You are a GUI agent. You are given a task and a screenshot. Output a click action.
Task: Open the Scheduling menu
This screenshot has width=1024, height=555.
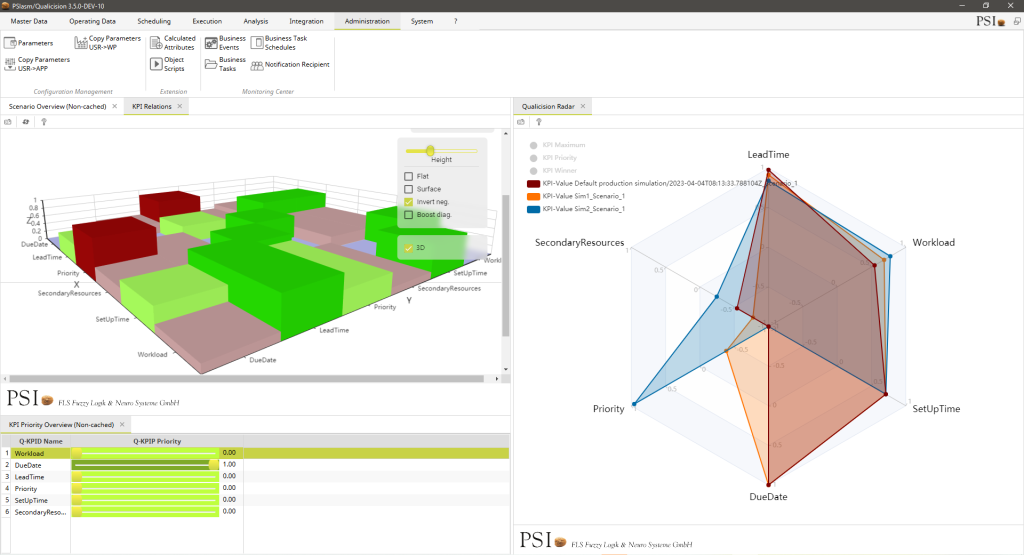[x=154, y=22]
